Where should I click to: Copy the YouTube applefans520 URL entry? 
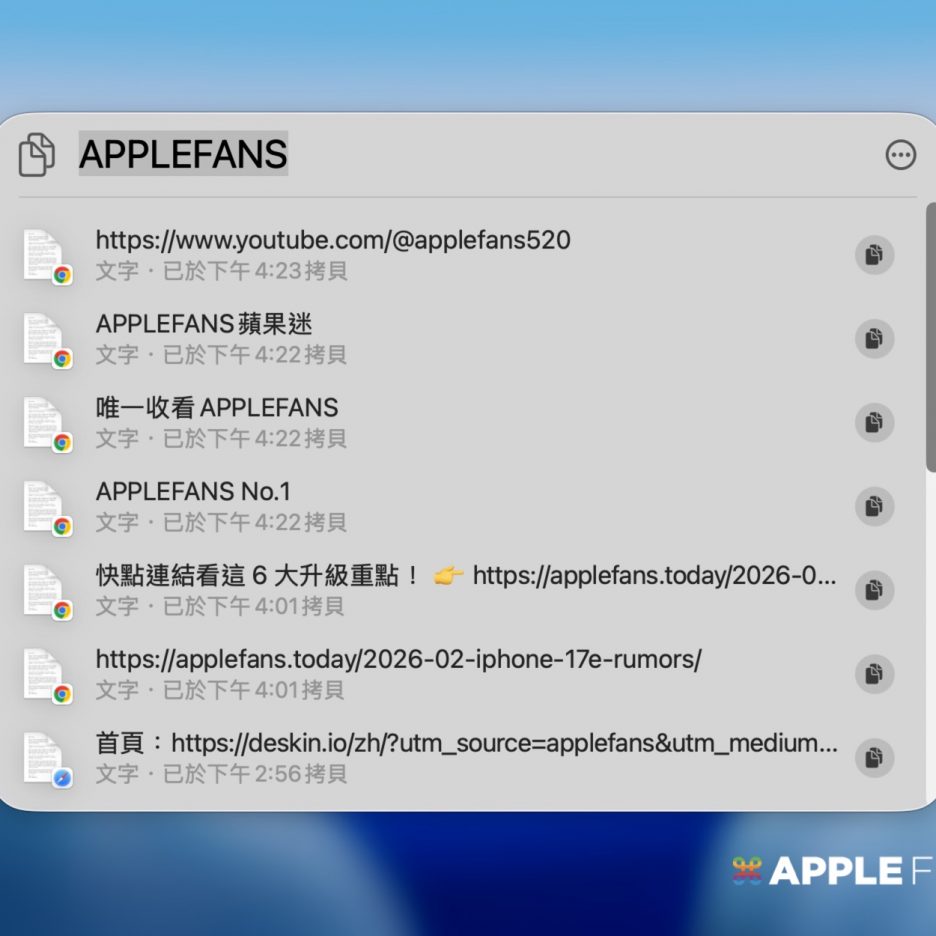pos(874,255)
